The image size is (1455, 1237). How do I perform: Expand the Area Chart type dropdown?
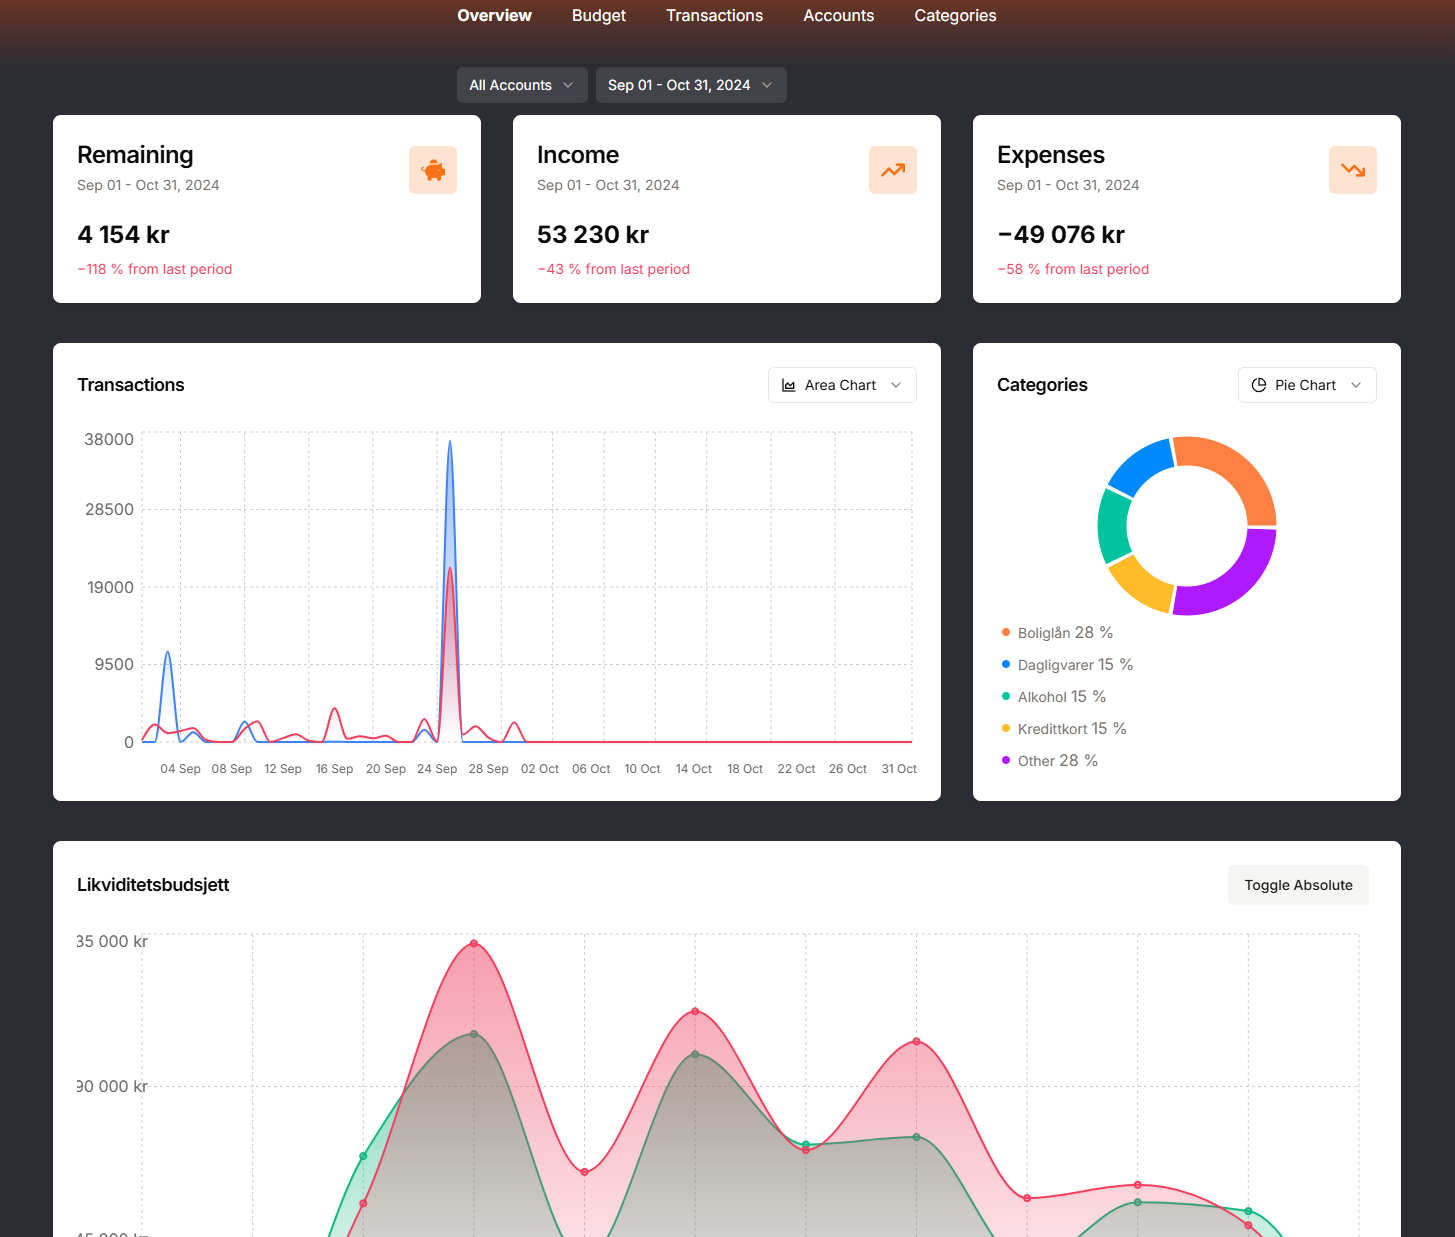842,386
